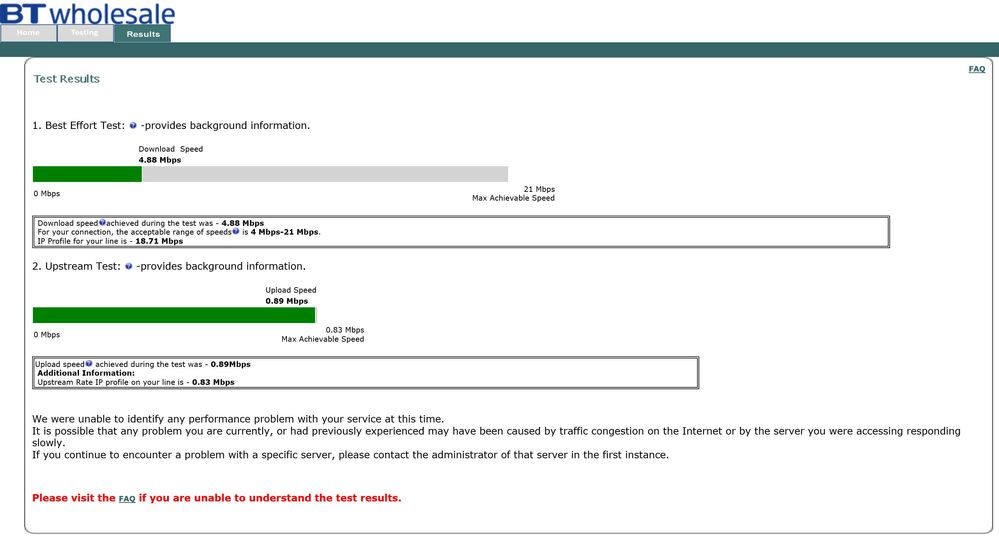The width and height of the screenshot is (999, 539).
Task: Click info icon beside Best Effort Test
Action: click(133, 126)
